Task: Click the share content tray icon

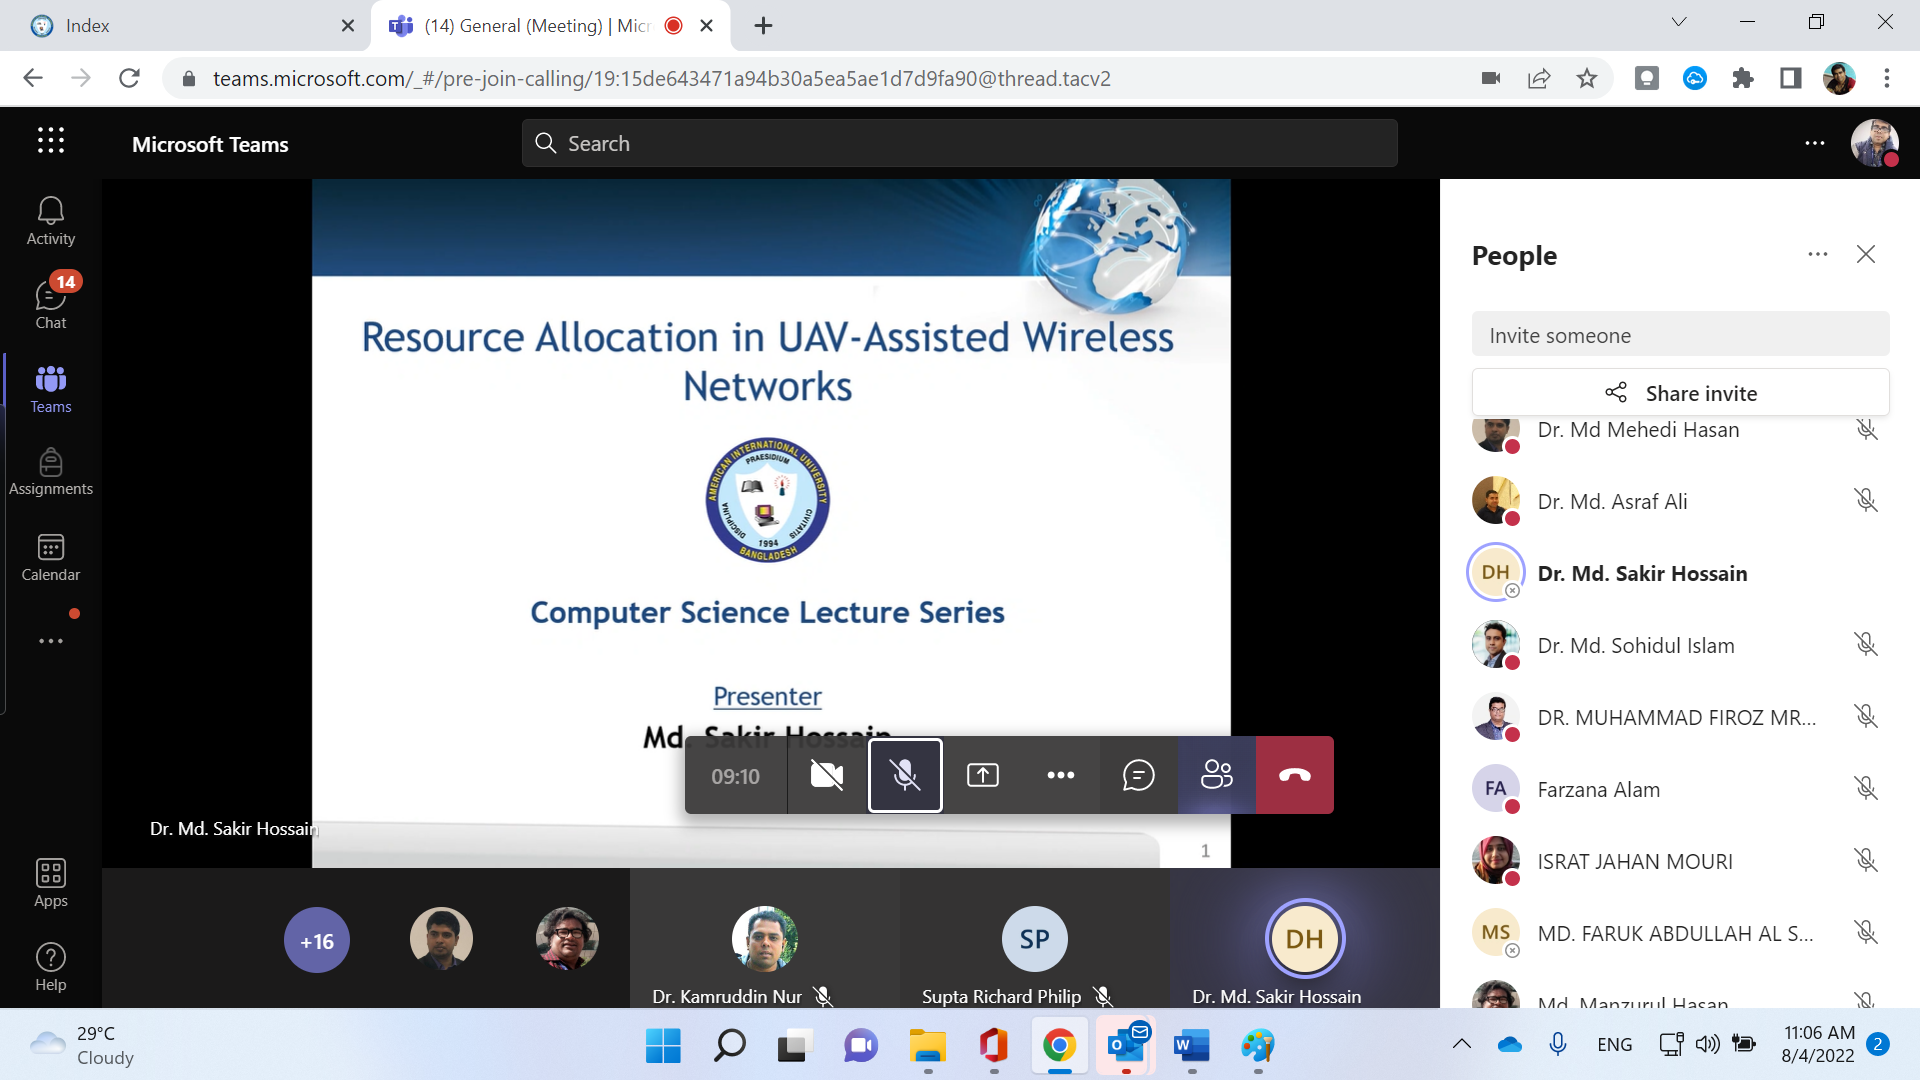Action: click(982, 775)
